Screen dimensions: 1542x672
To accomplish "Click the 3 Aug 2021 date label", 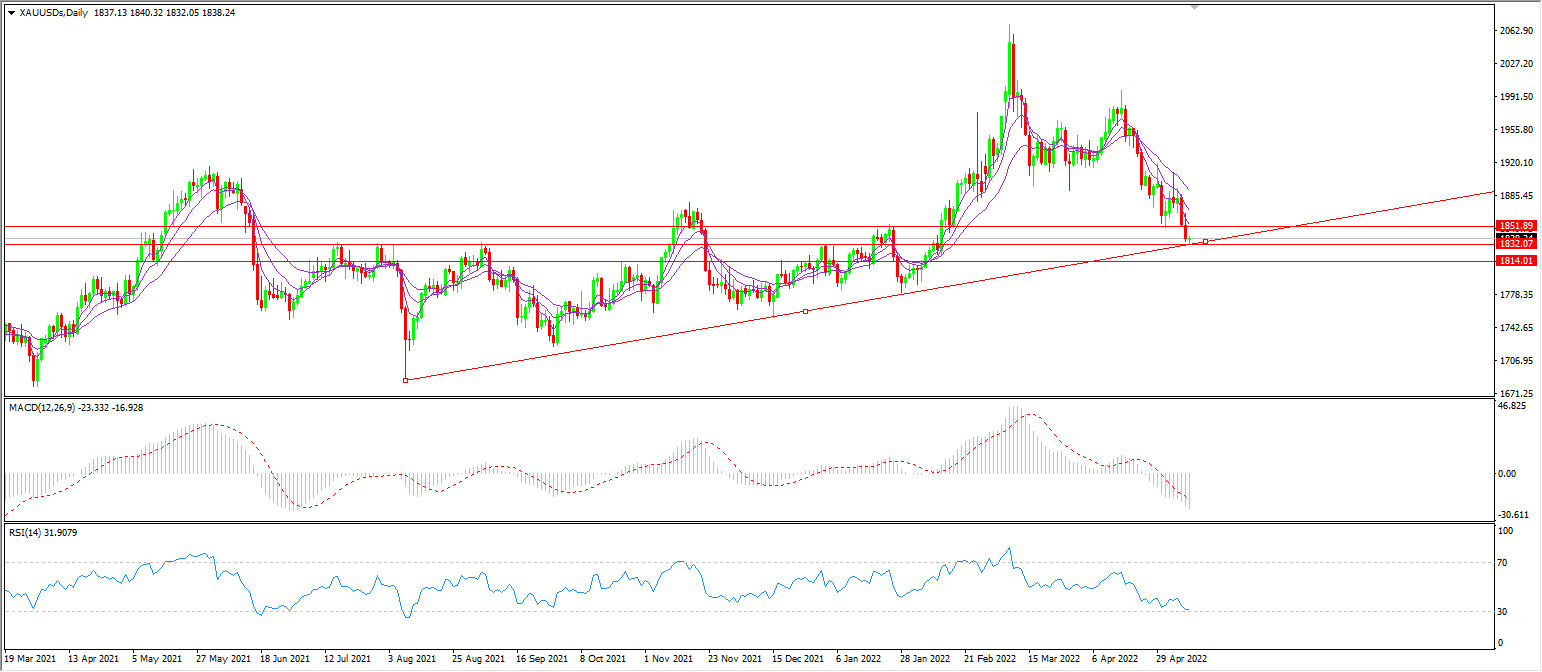I will tap(411, 660).
